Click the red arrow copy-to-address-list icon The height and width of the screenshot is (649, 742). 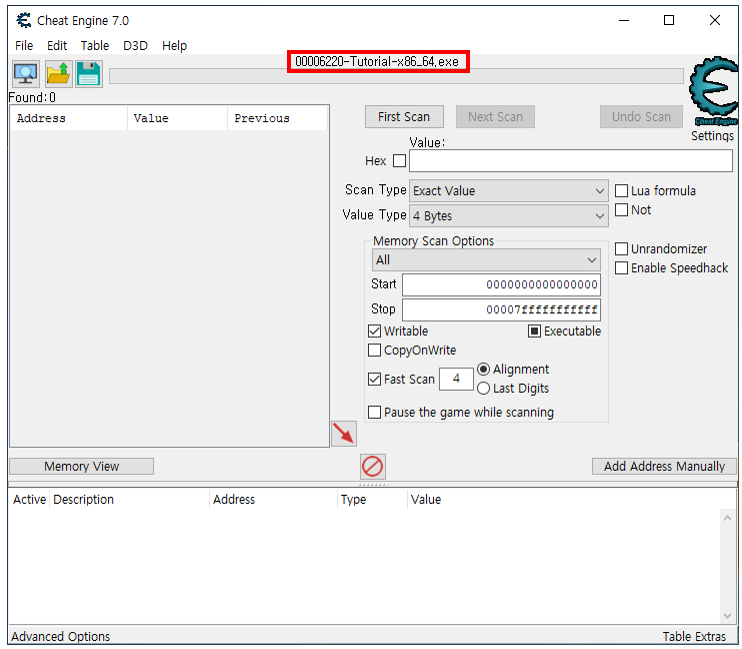click(x=344, y=433)
